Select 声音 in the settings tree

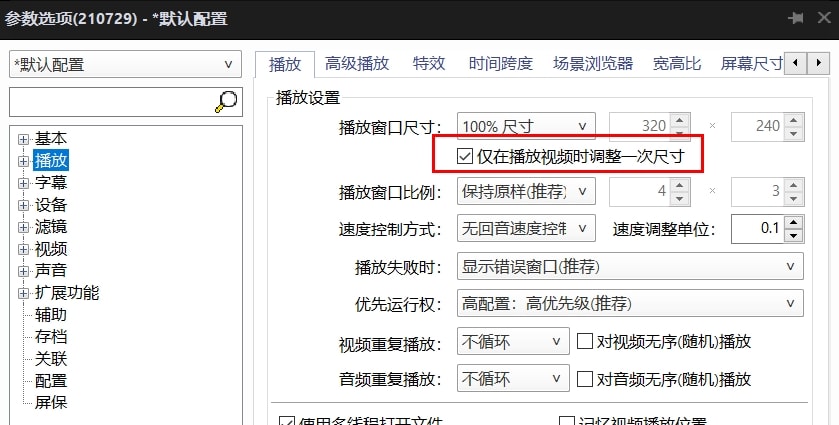click(51, 270)
